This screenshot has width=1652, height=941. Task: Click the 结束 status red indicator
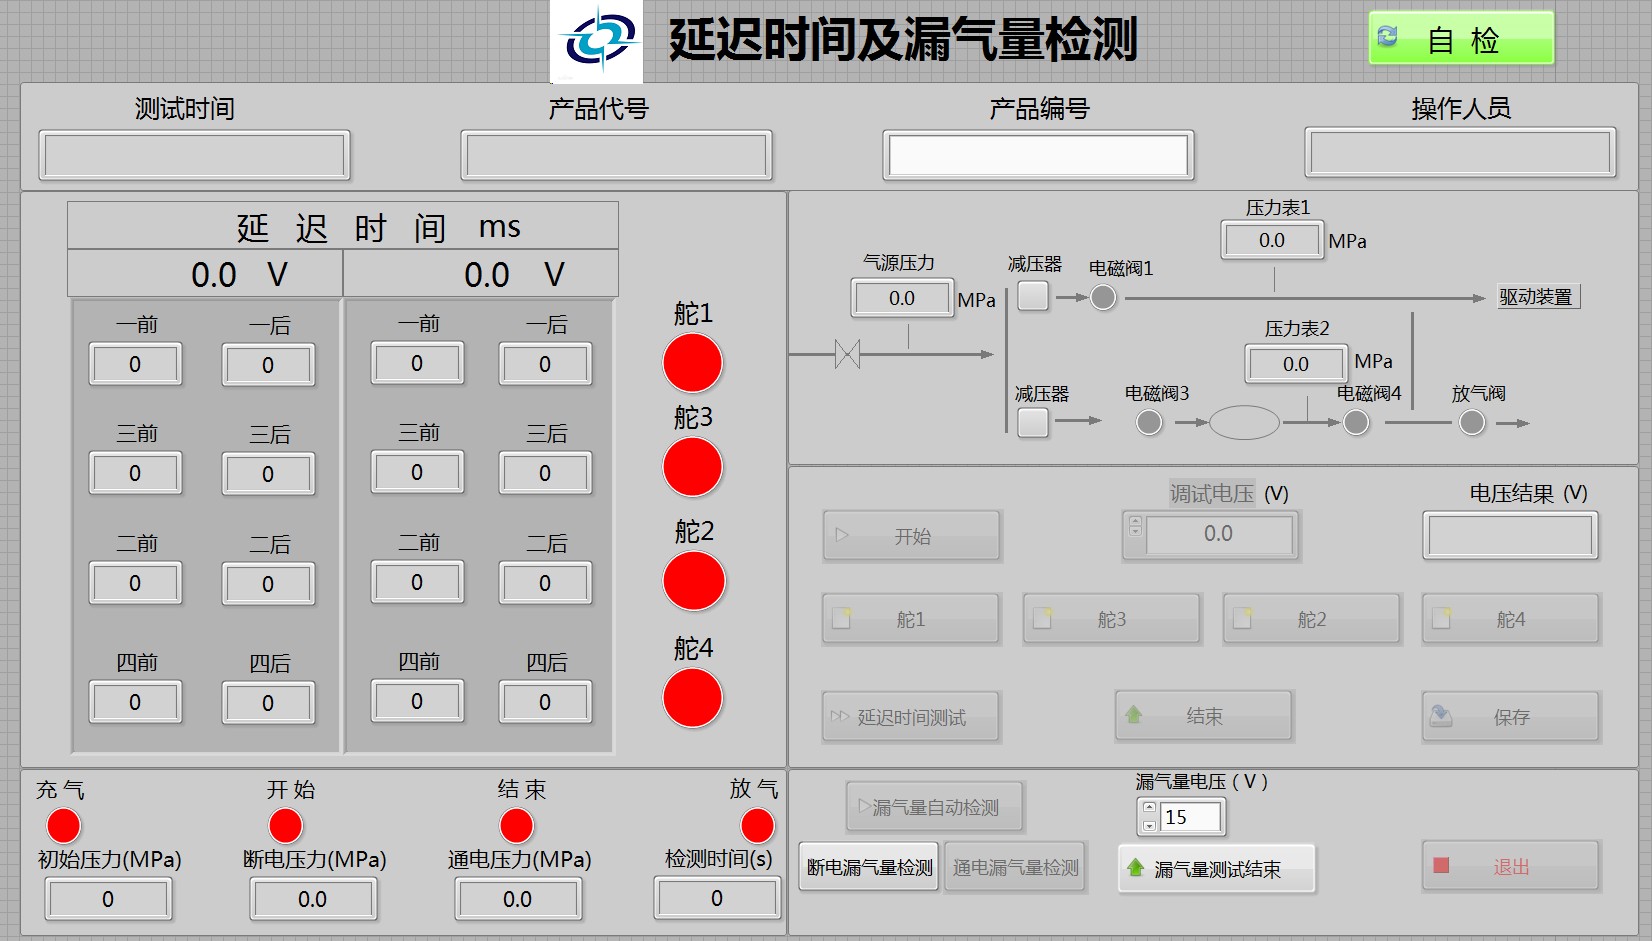[517, 826]
